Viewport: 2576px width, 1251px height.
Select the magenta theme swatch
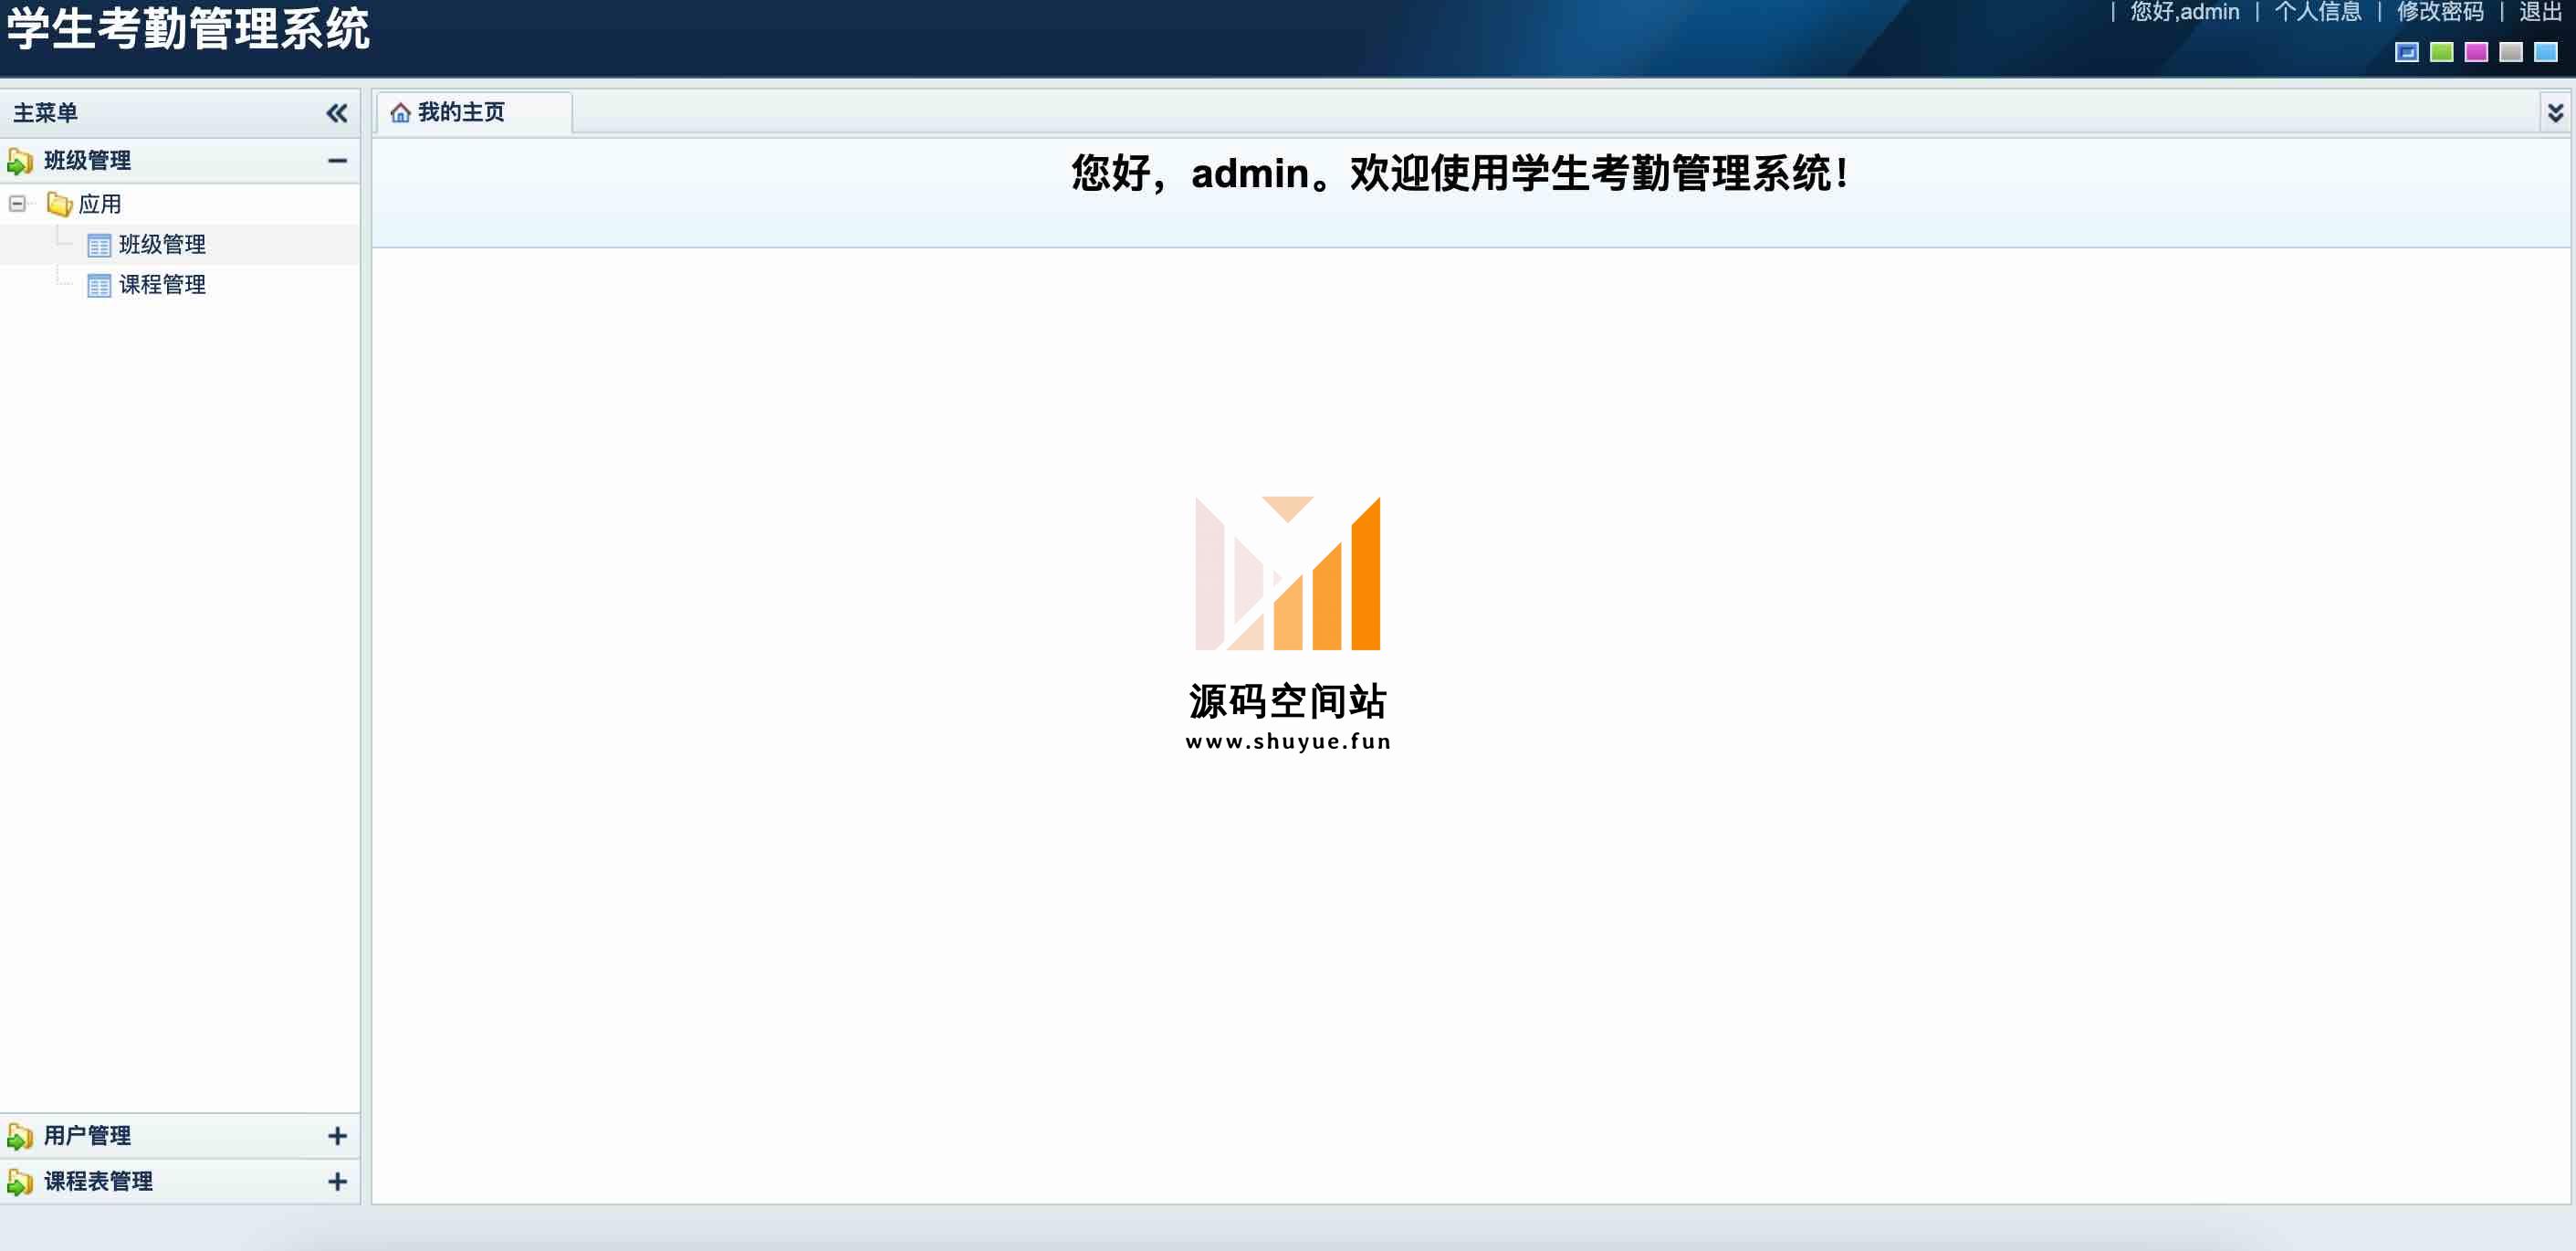pos(2476,52)
